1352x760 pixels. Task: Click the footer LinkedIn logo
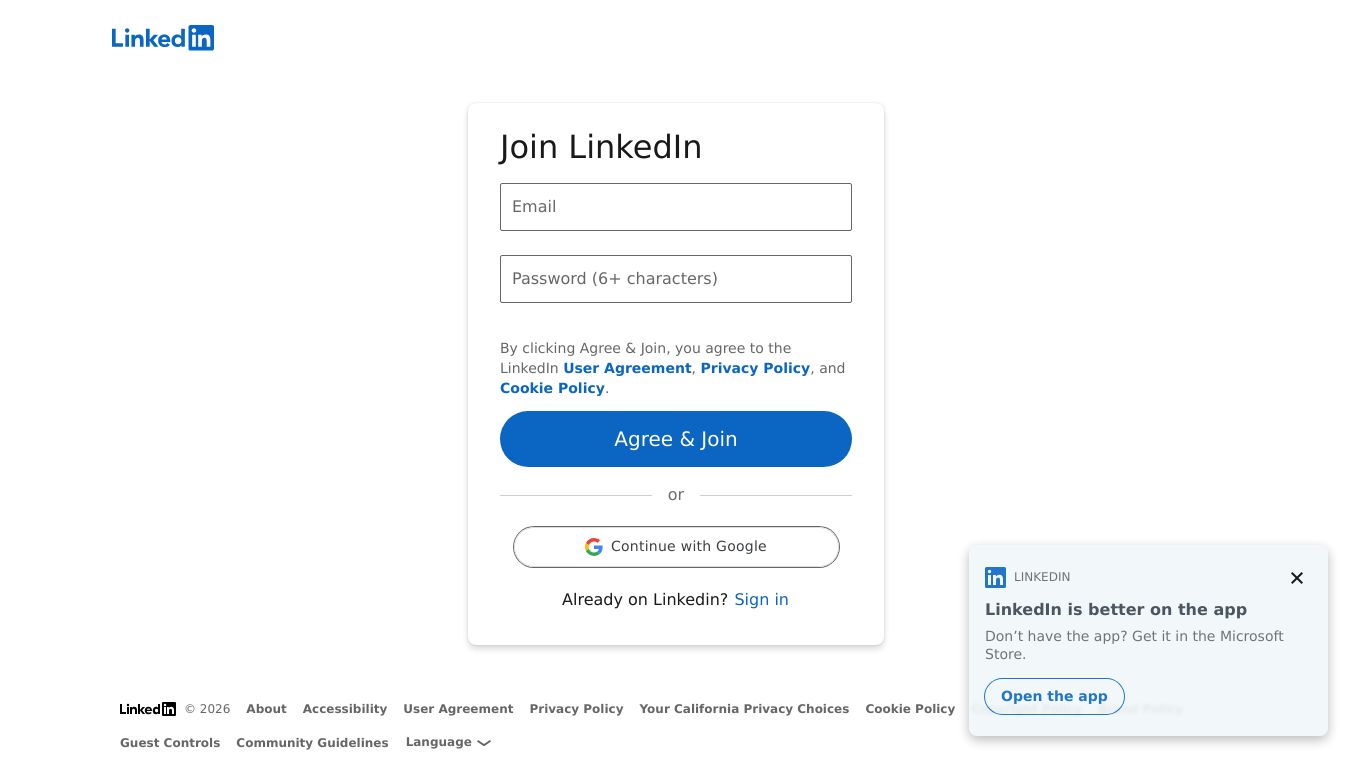coord(148,709)
